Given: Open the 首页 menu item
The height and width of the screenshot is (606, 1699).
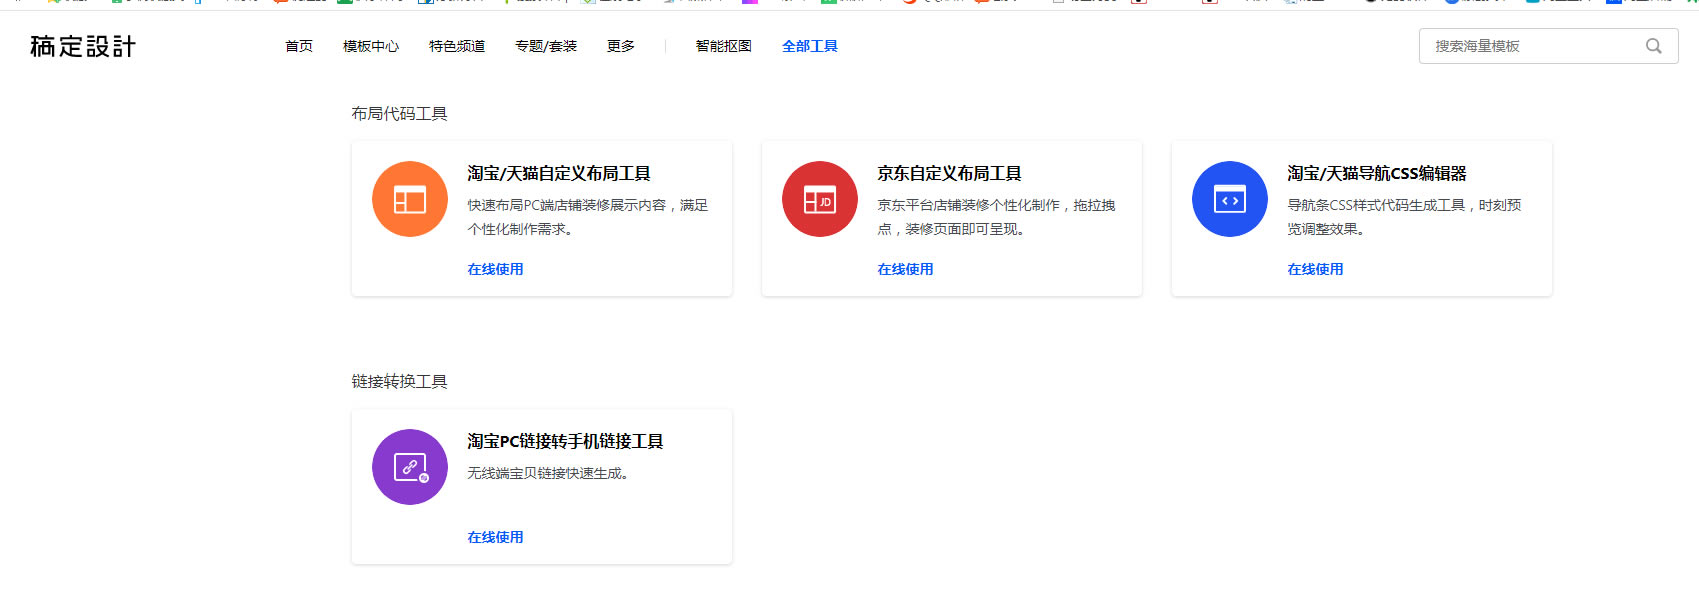Looking at the screenshot, I should point(299,46).
